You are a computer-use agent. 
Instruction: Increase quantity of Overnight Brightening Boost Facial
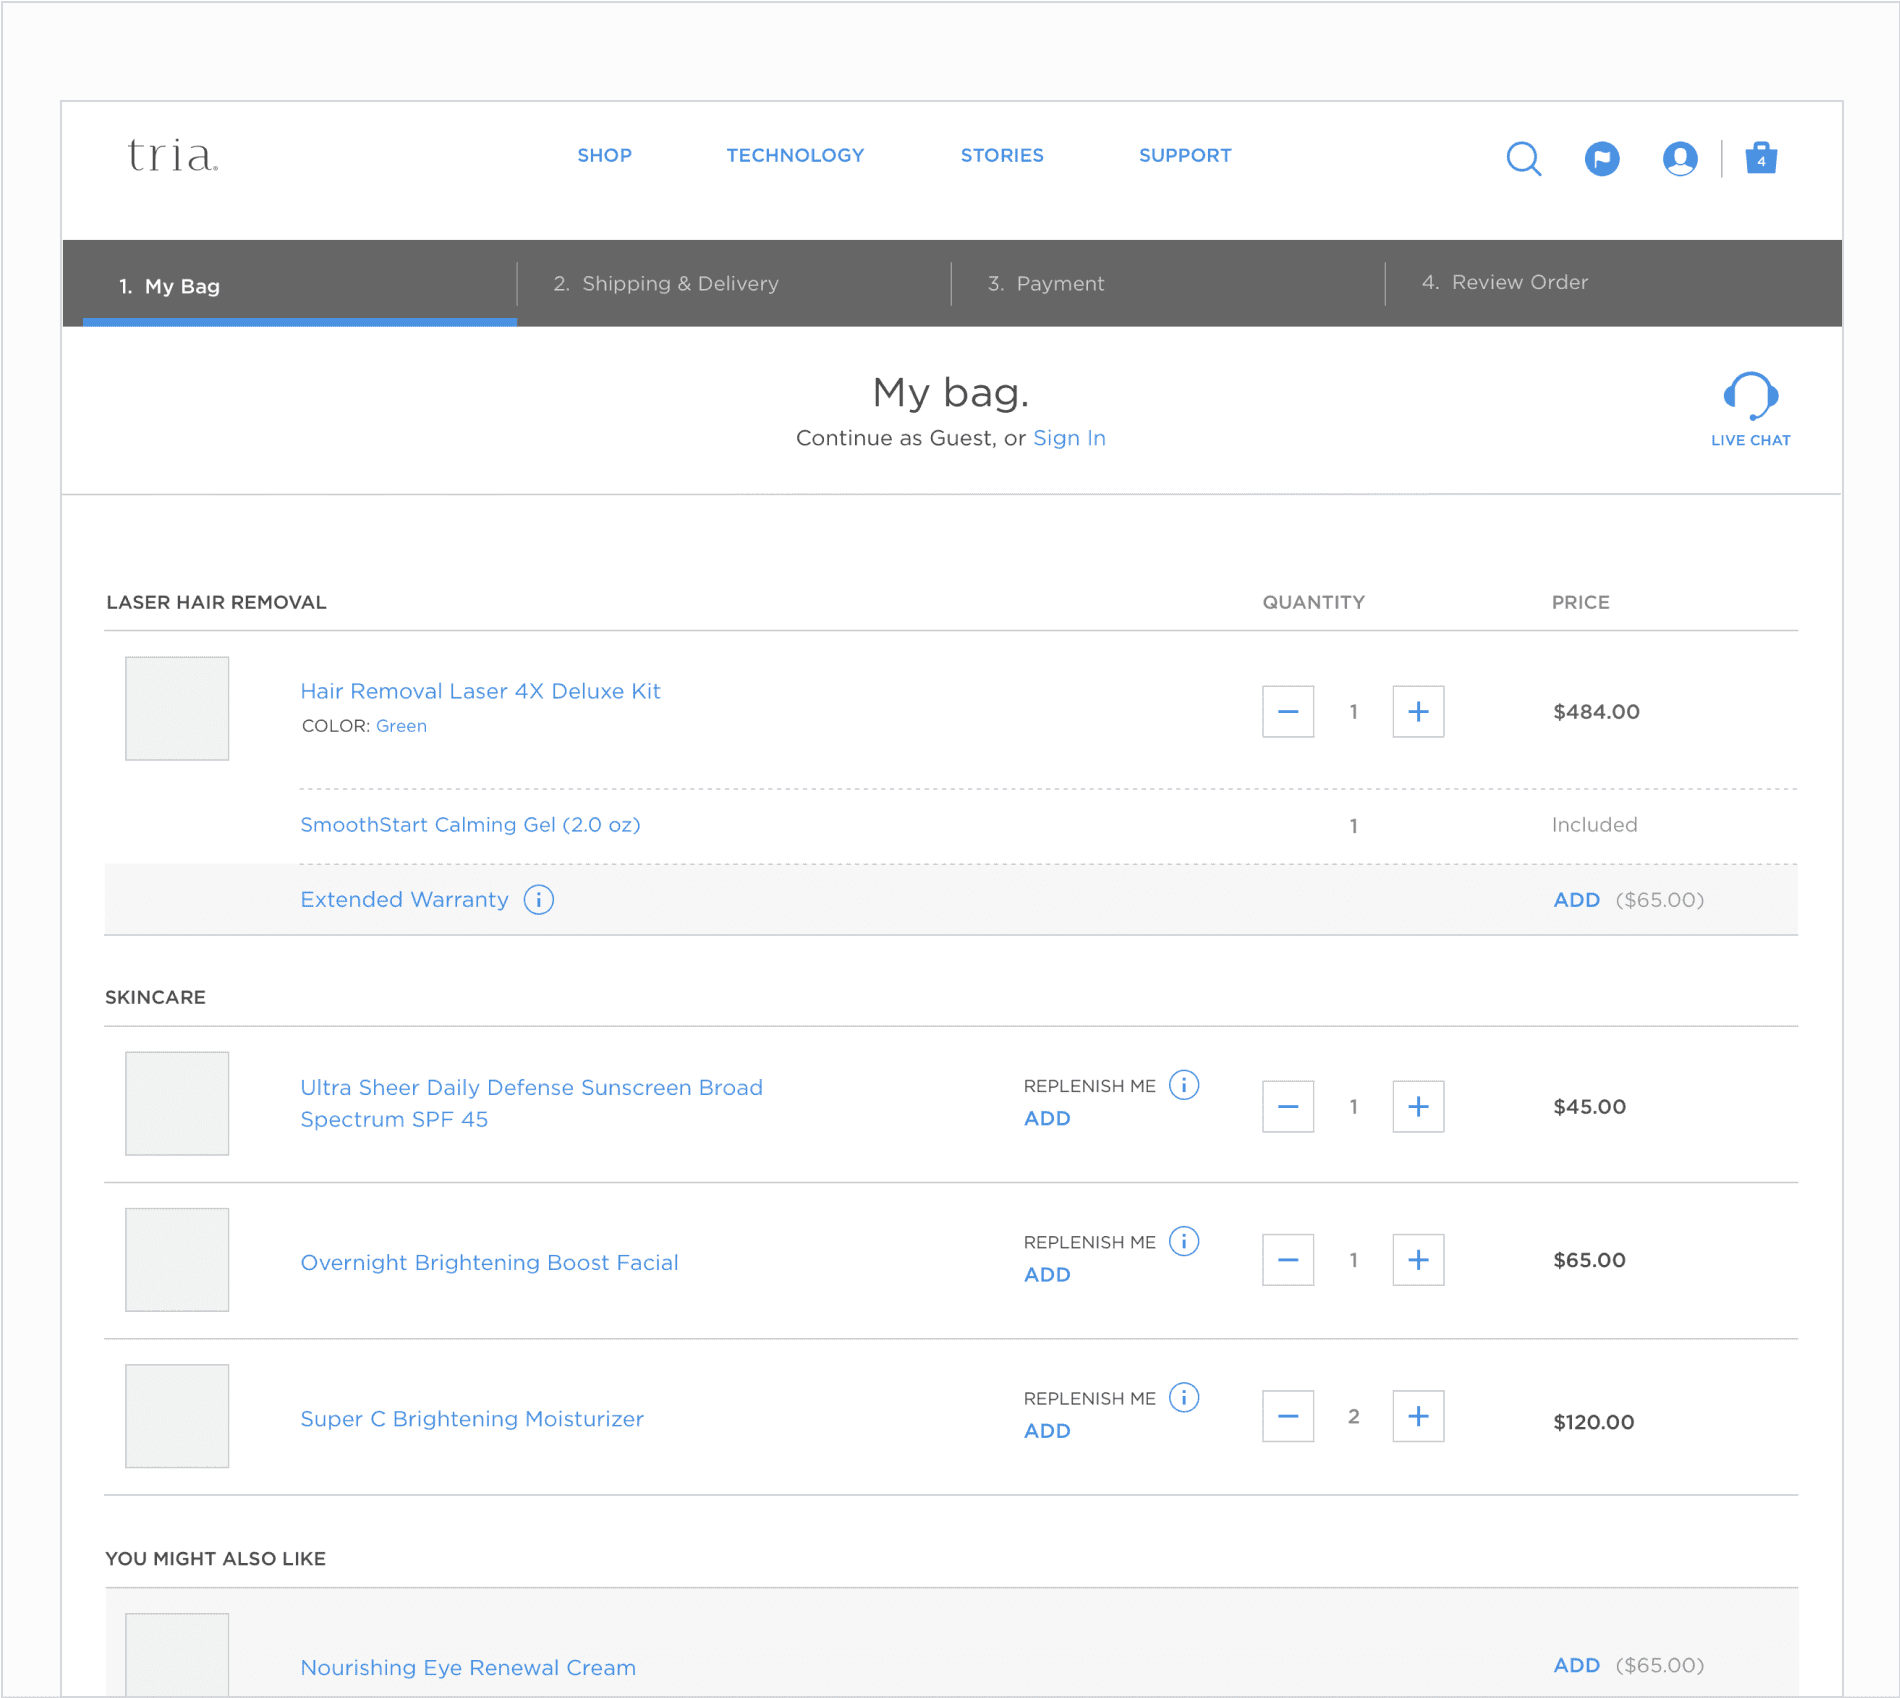[1418, 1259]
